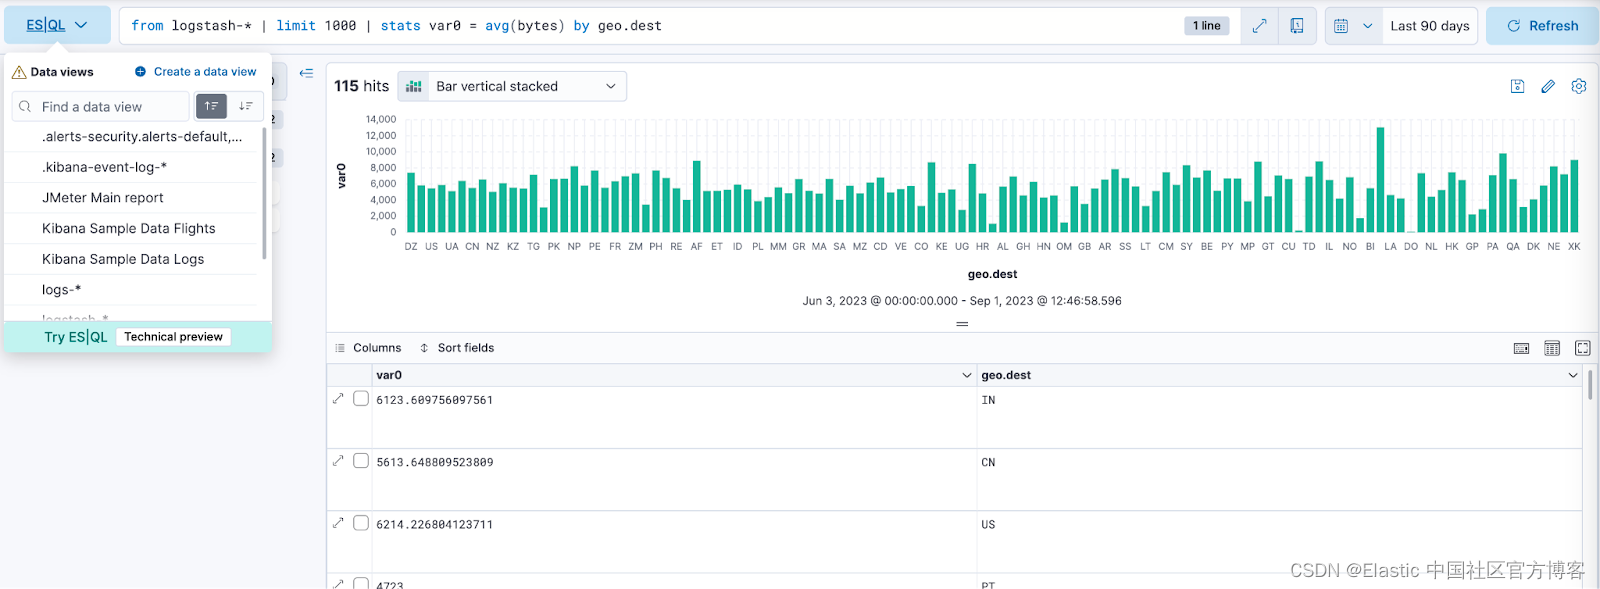Save the visualization using the save icon
Screen dimensions: 1600x589
(x=1517, y=87)
